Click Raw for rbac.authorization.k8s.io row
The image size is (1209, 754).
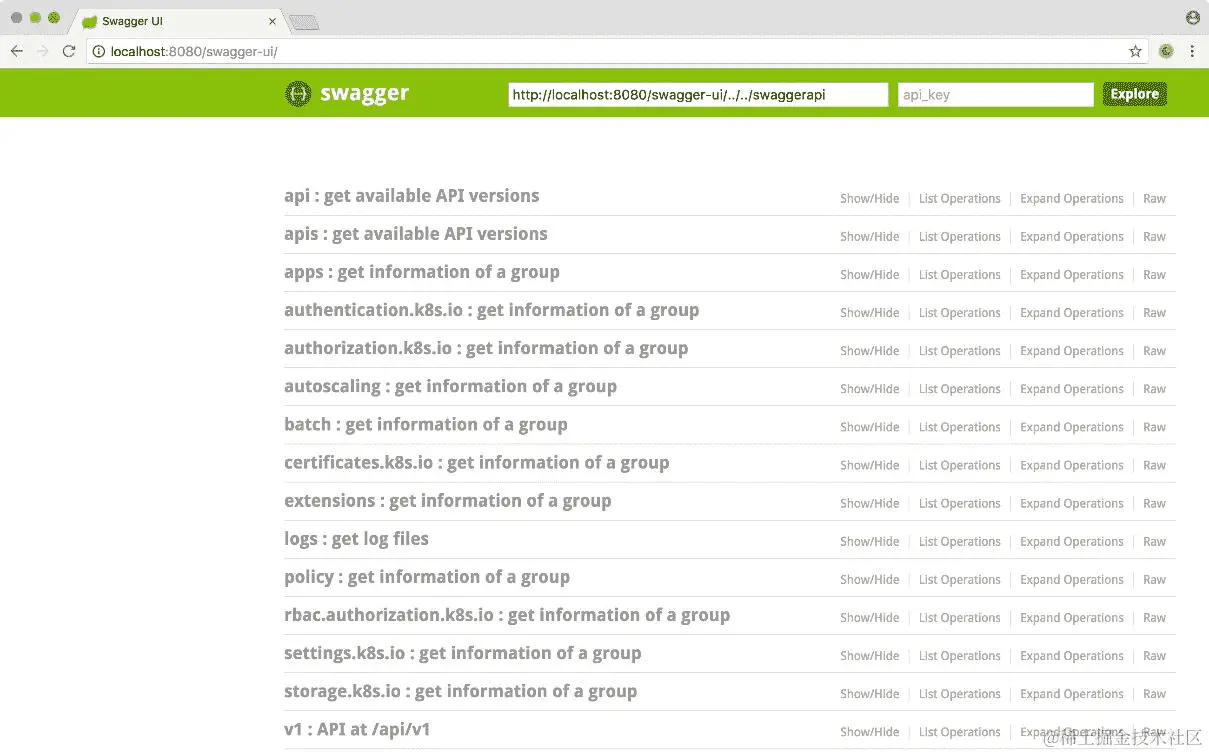click(x=1154, y=618)
